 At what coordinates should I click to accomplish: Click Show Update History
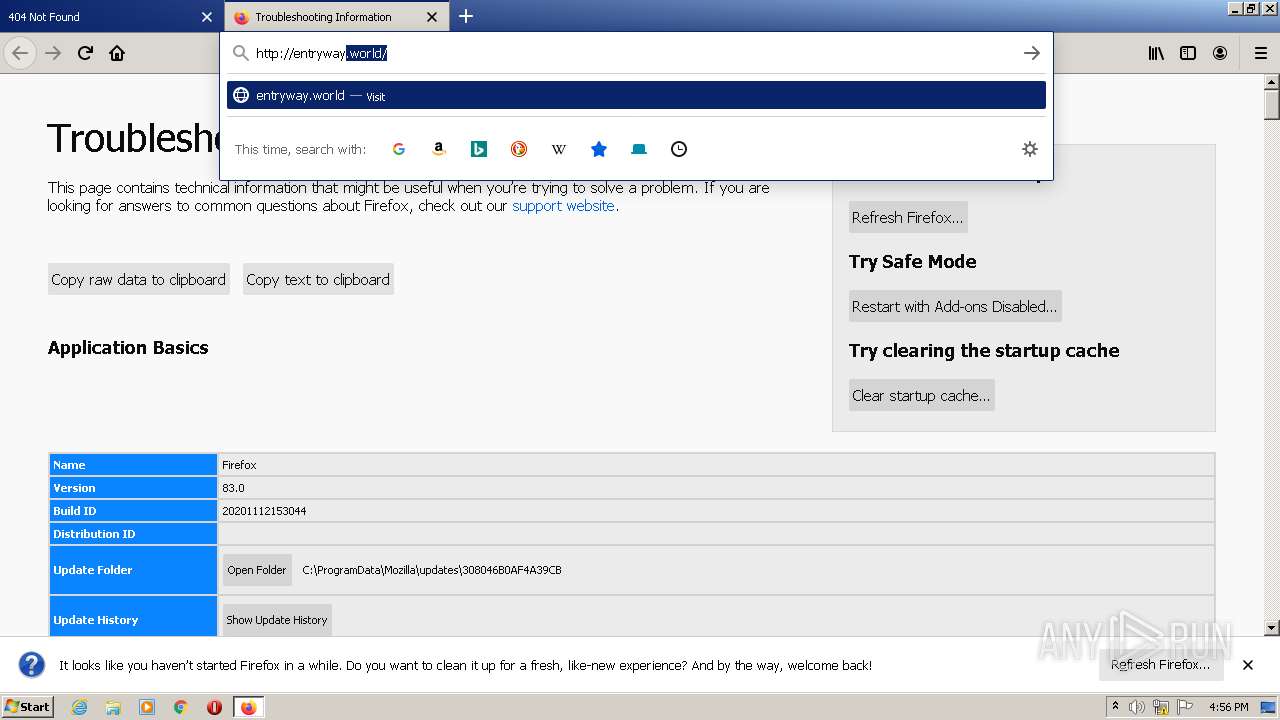[277, 620]
